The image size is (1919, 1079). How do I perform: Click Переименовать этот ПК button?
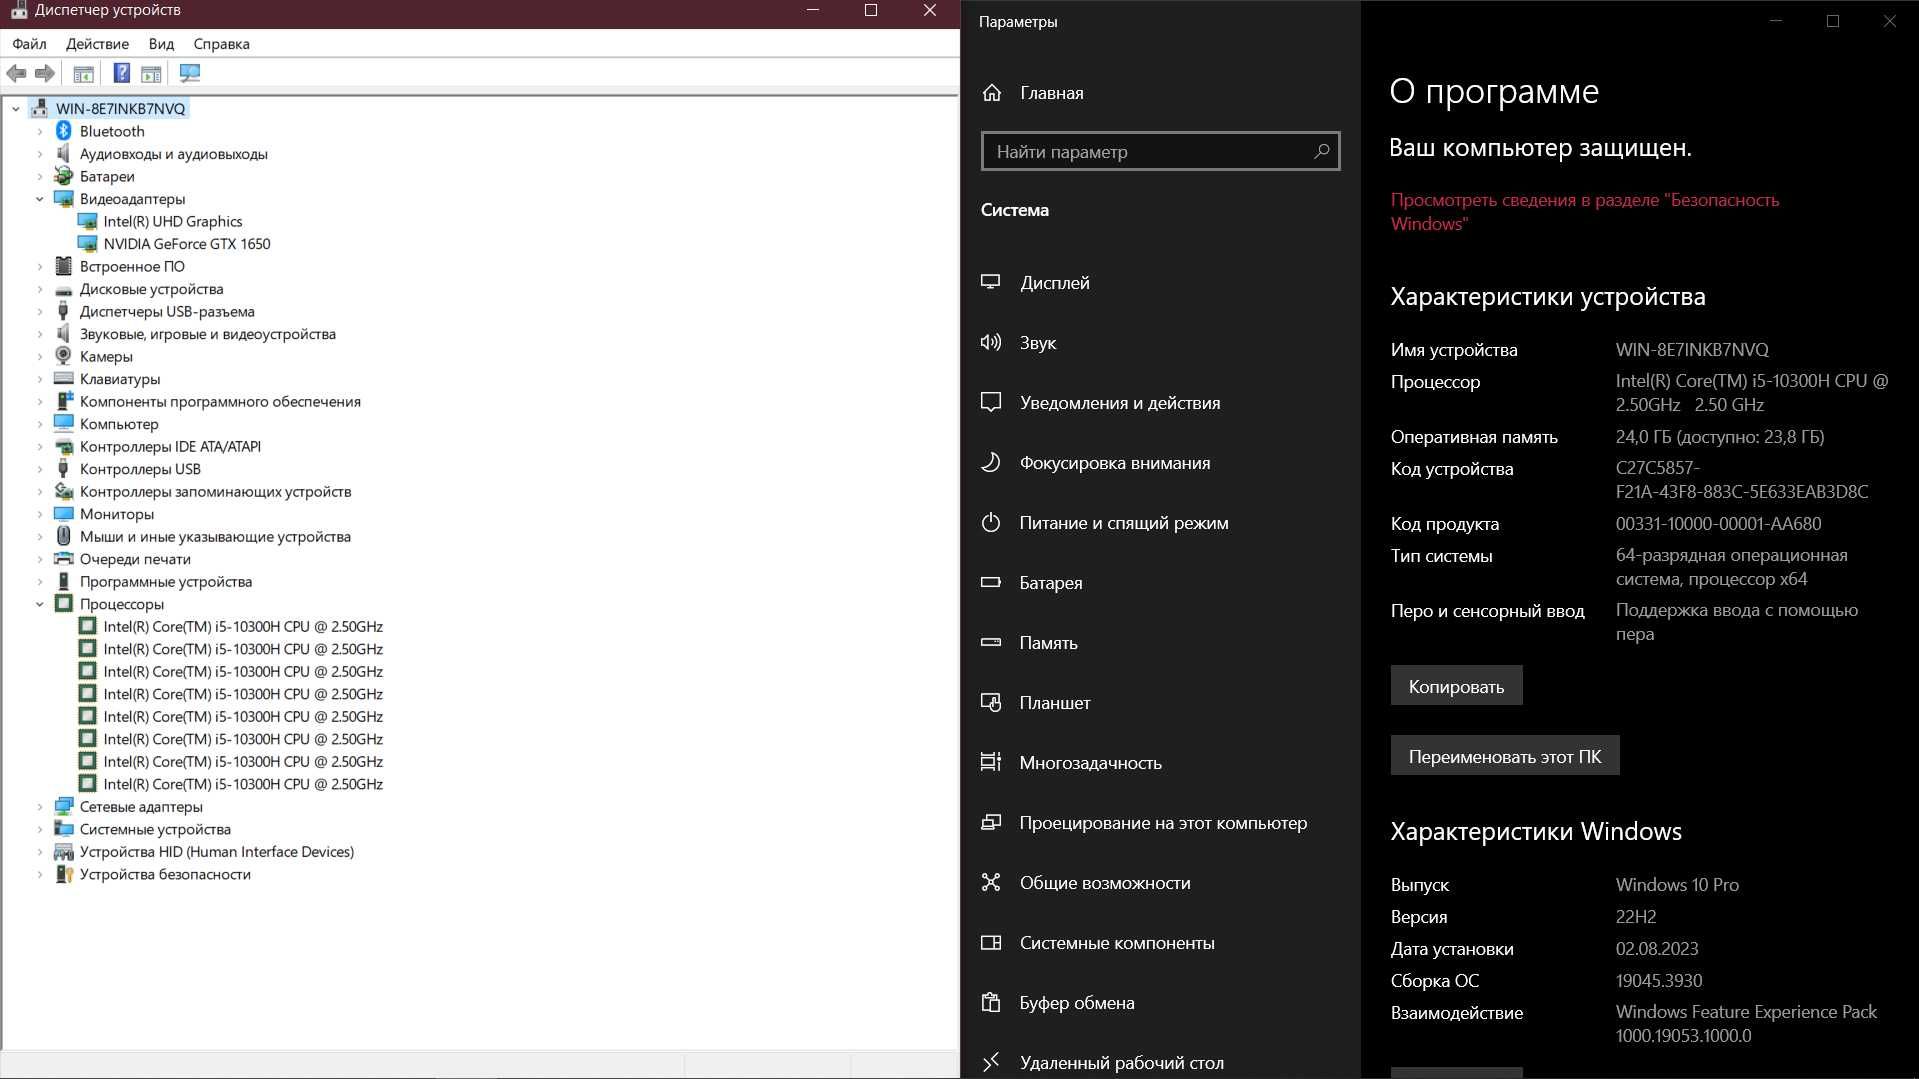[x=1504, y=756]
